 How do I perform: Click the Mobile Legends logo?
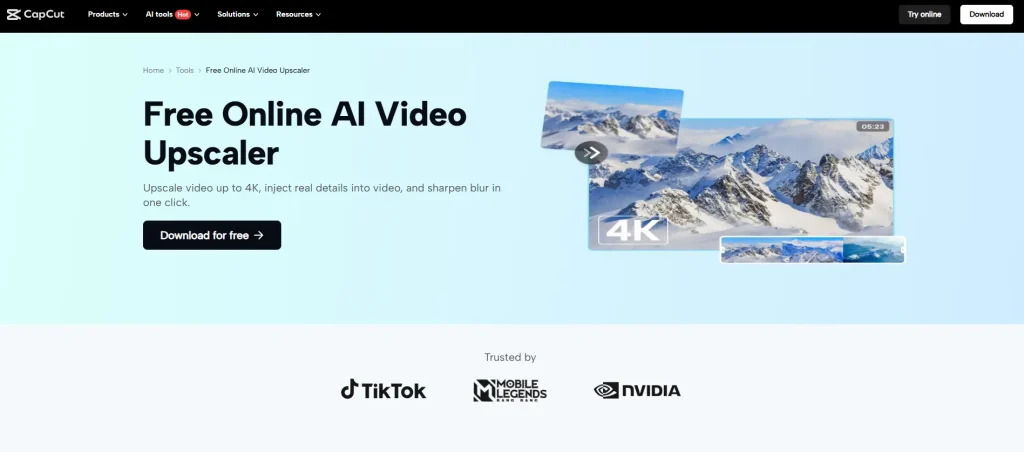[510, 391]
